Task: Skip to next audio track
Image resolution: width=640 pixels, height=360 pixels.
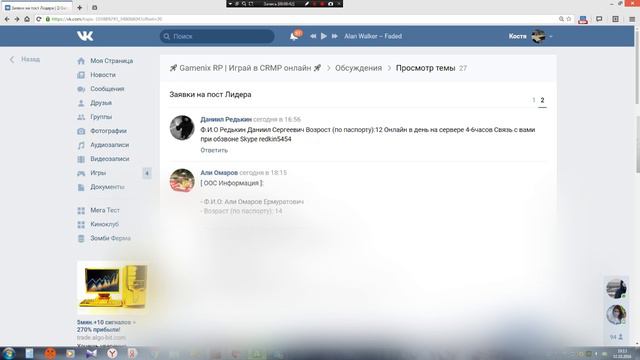Action: click(334, 36)
